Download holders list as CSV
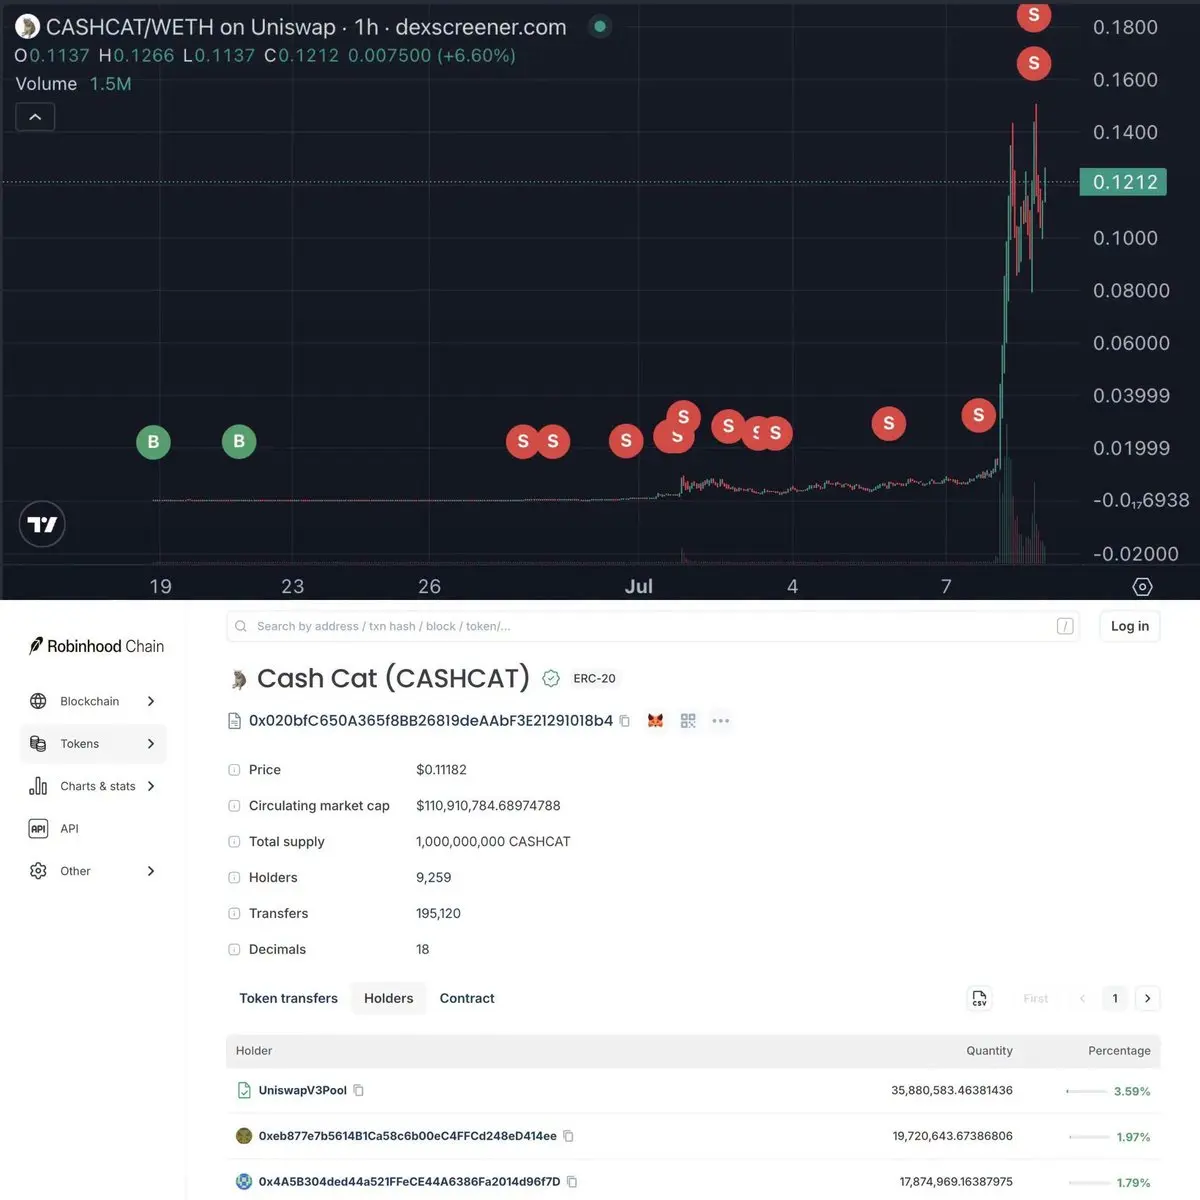The height and width of the screenshot is (1200, 1200). pyautogui.click(x=979, y=998)
